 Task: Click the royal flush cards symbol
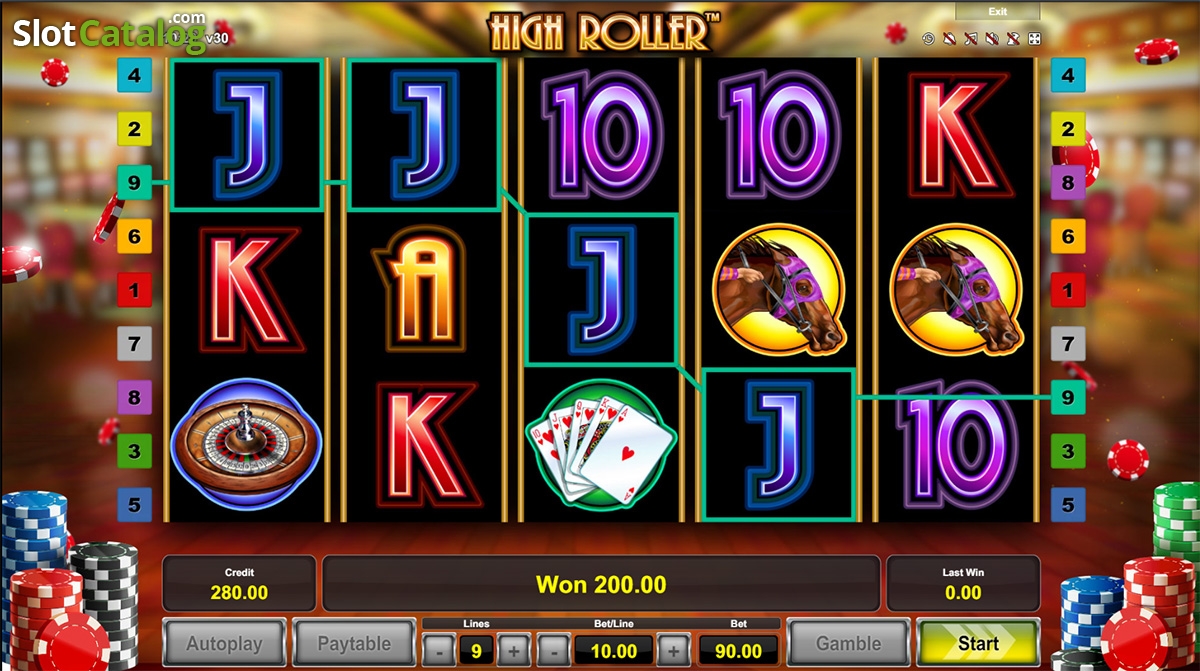(600, 442)
